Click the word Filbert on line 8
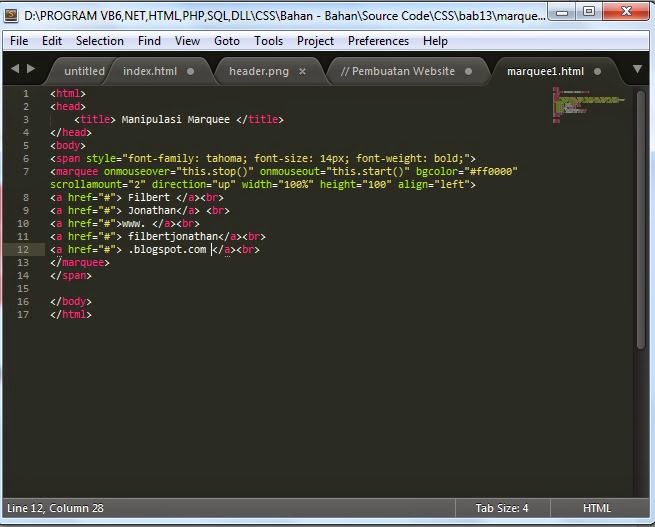This screenshot has height=527, width=655. point(149,198)
